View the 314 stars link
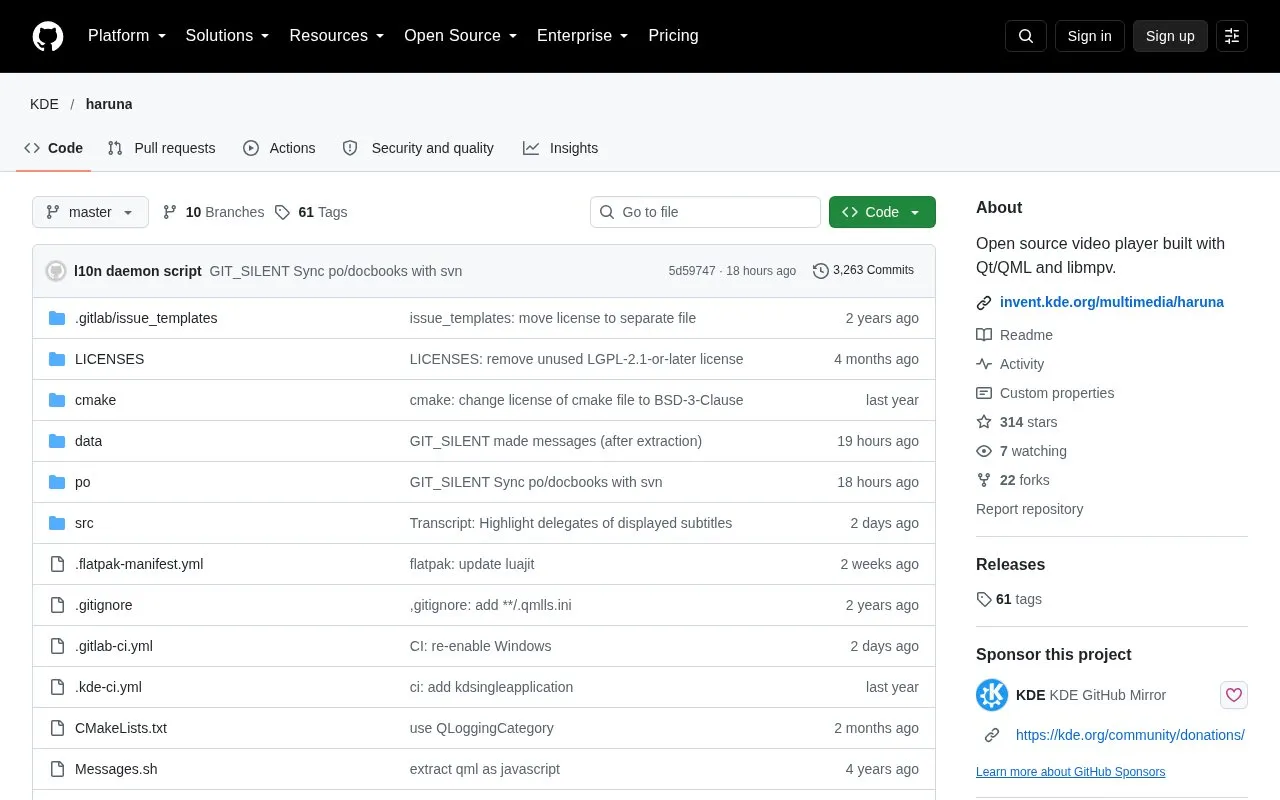 [x=1017, y=422]
